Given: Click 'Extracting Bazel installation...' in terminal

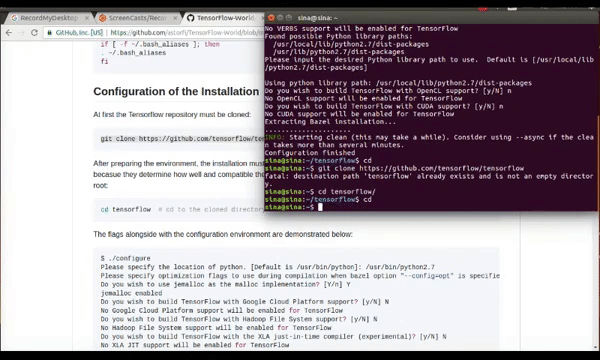Looking at the screenshot, I should 330,122.
